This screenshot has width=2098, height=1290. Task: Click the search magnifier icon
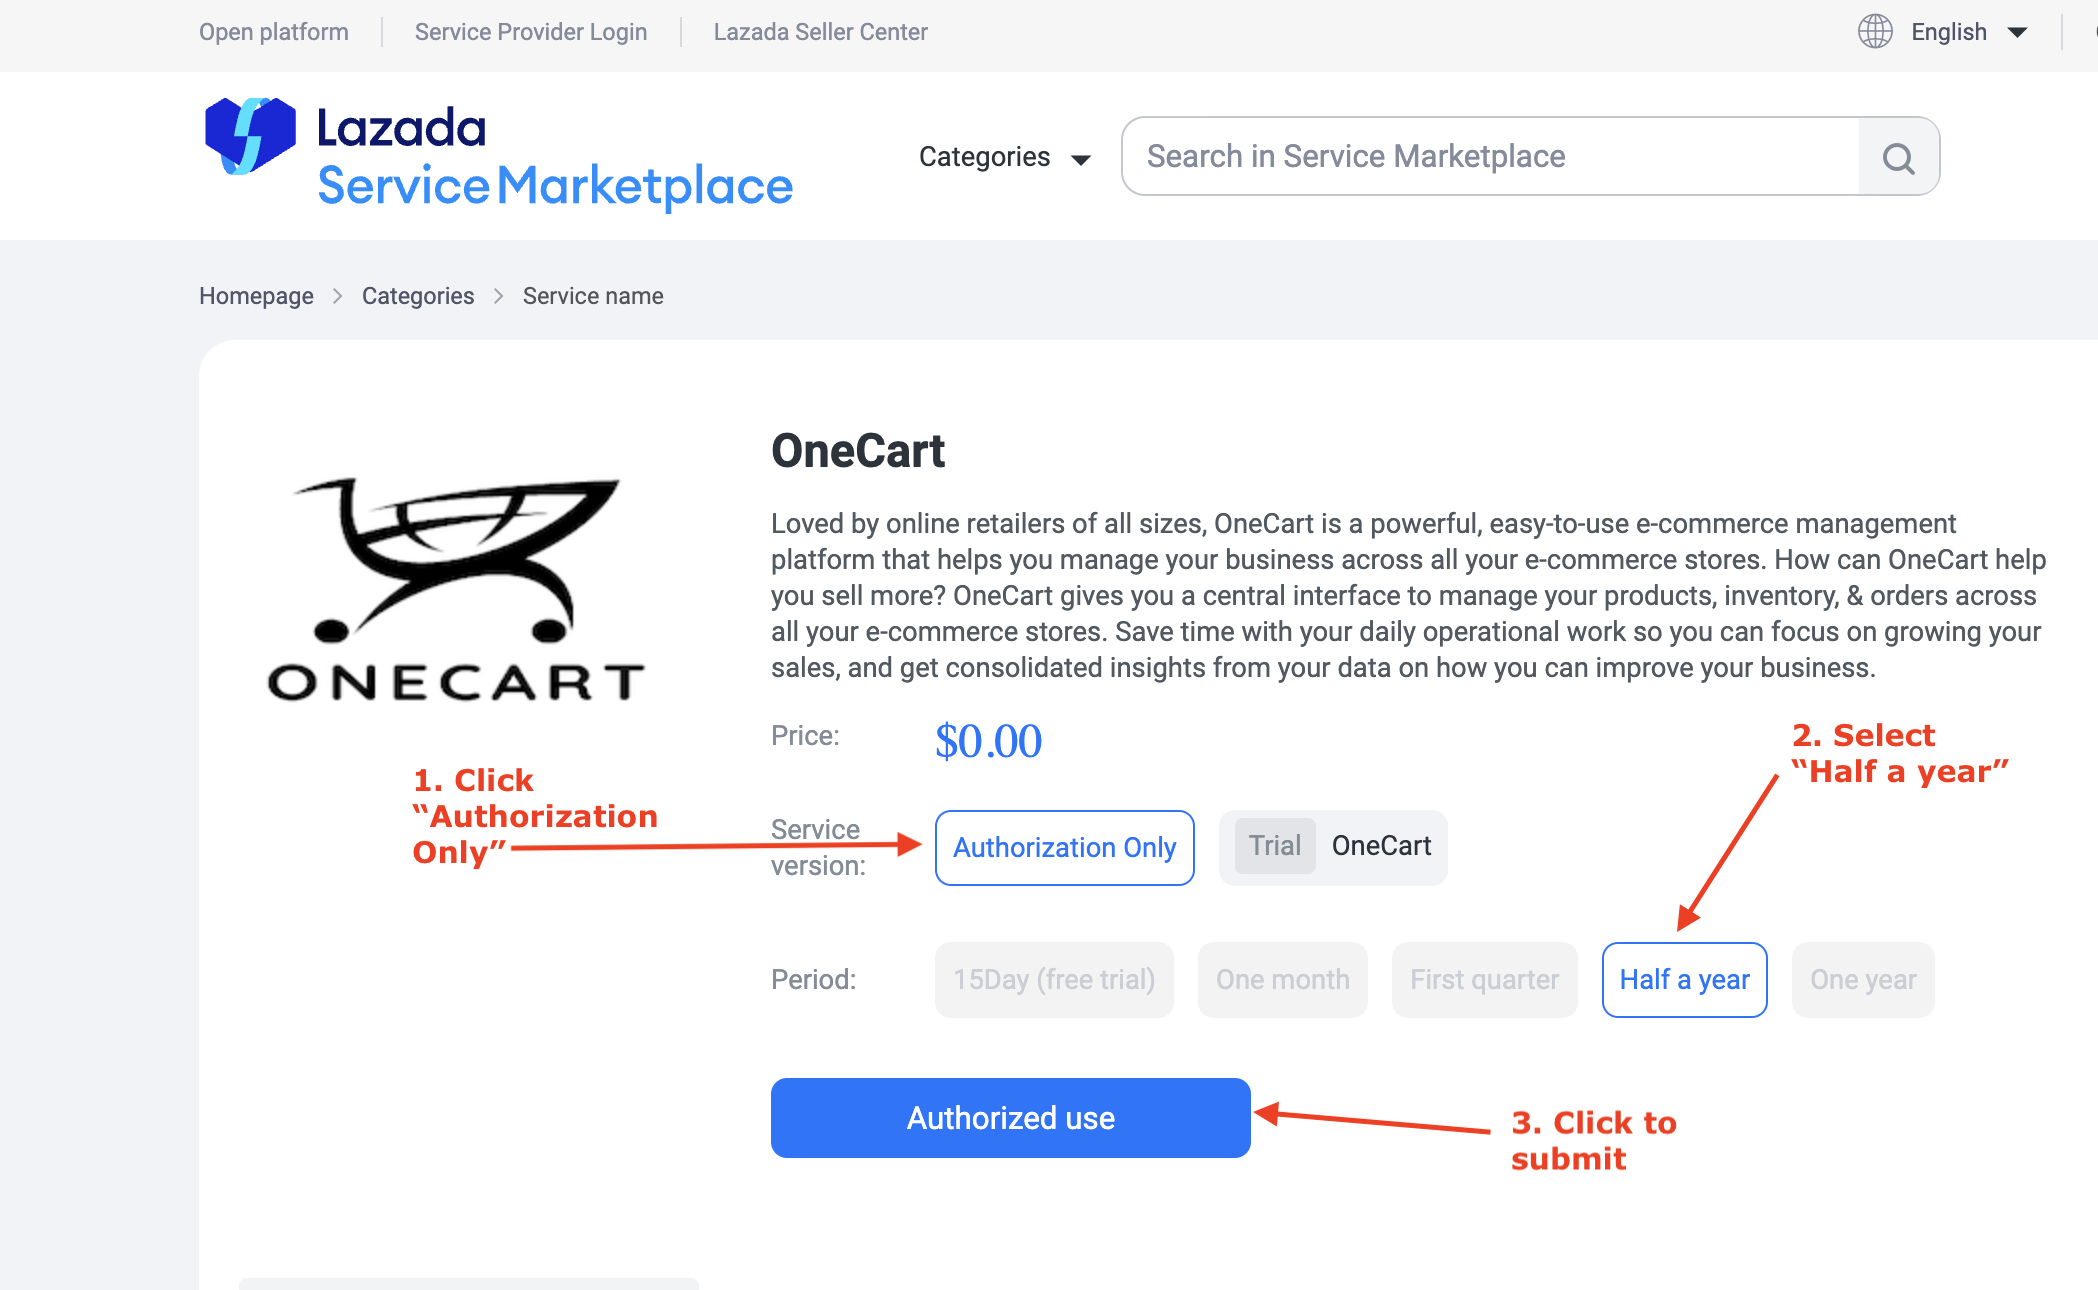pyautogui.click(x=1898, y=157)
